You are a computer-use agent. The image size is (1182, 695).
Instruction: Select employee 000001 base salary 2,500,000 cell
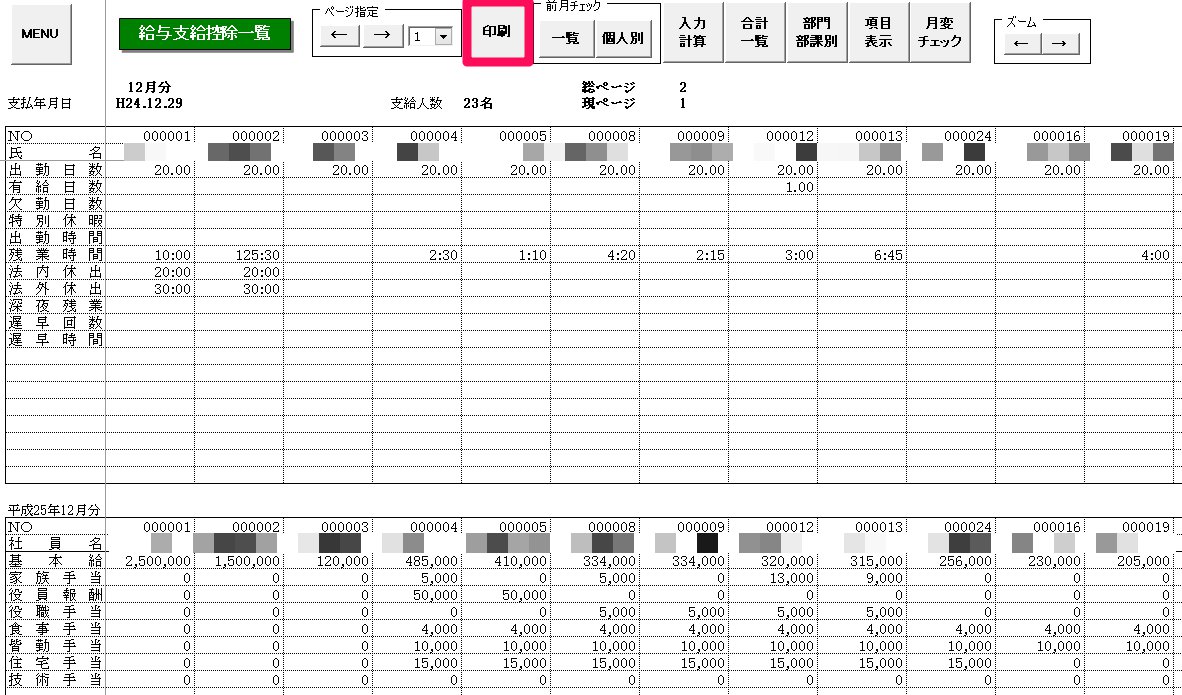150,561
